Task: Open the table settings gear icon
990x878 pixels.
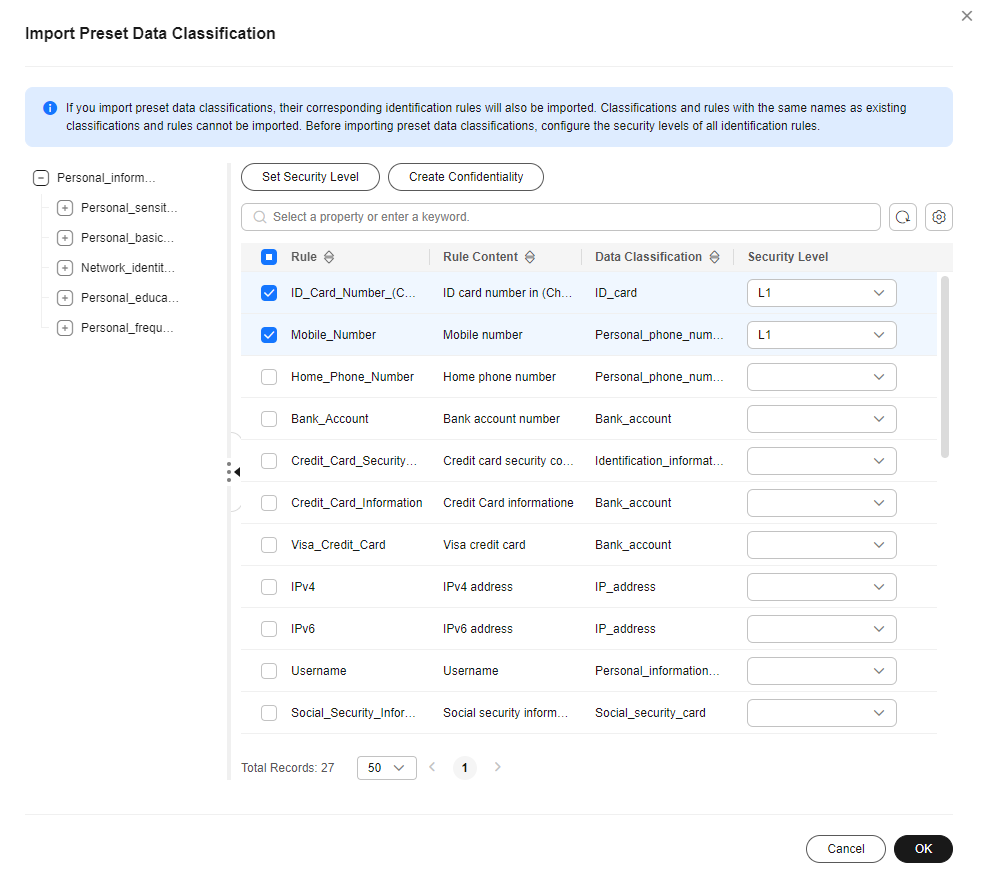Action: (938, 217)
